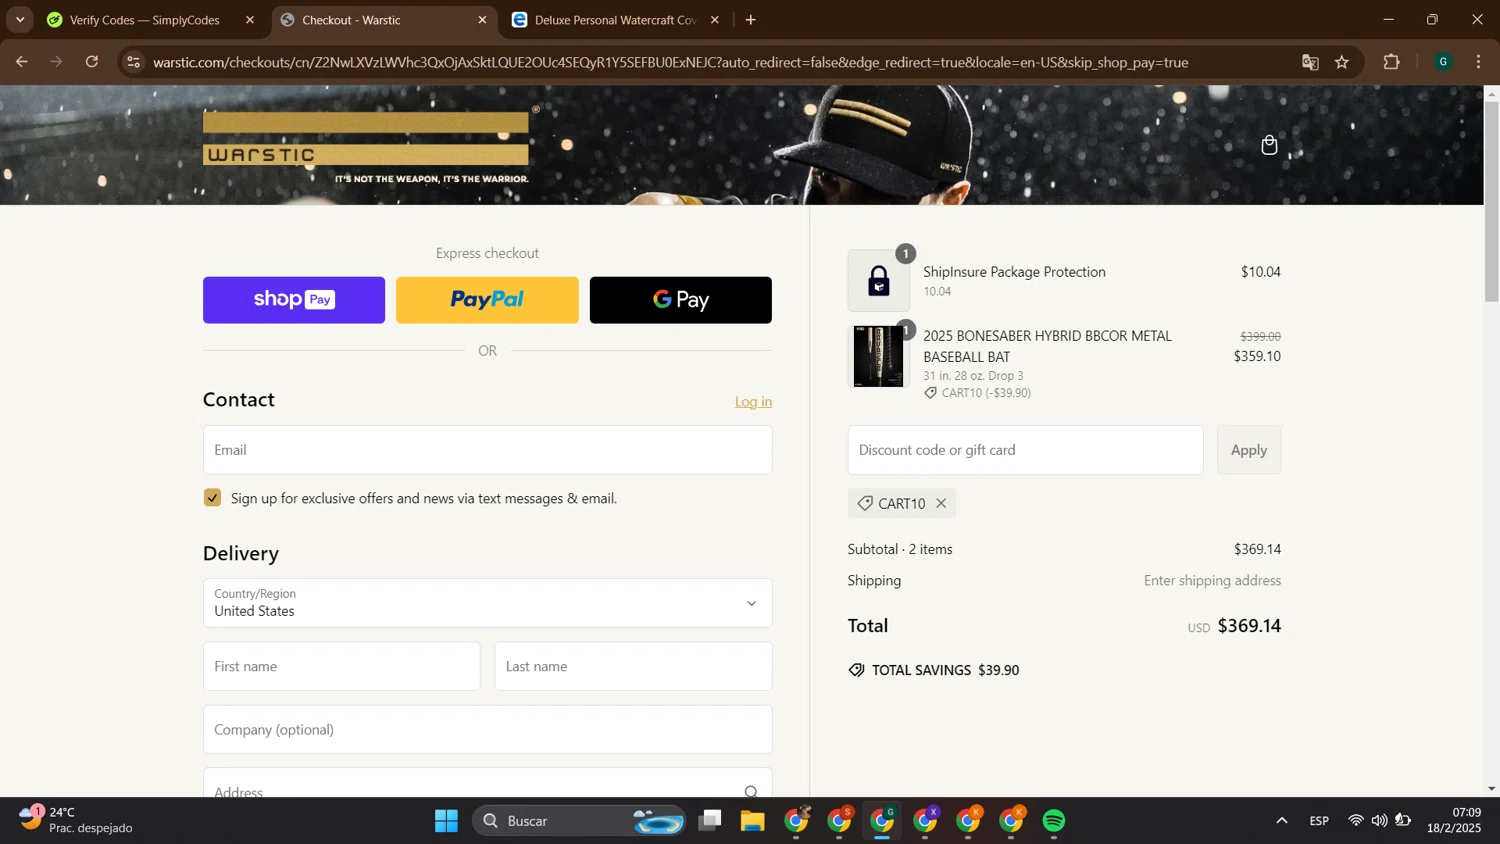View site information icon in address bar
Screen dimensions: 1500x844
pos(134,62)
